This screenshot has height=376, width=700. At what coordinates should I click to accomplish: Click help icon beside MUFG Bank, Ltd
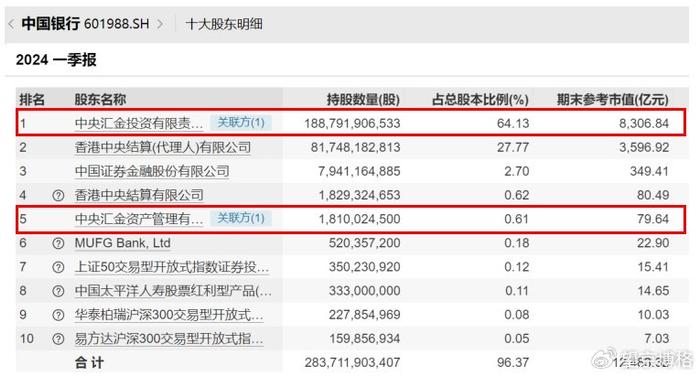pyautogui.click(x=58, y=243)
